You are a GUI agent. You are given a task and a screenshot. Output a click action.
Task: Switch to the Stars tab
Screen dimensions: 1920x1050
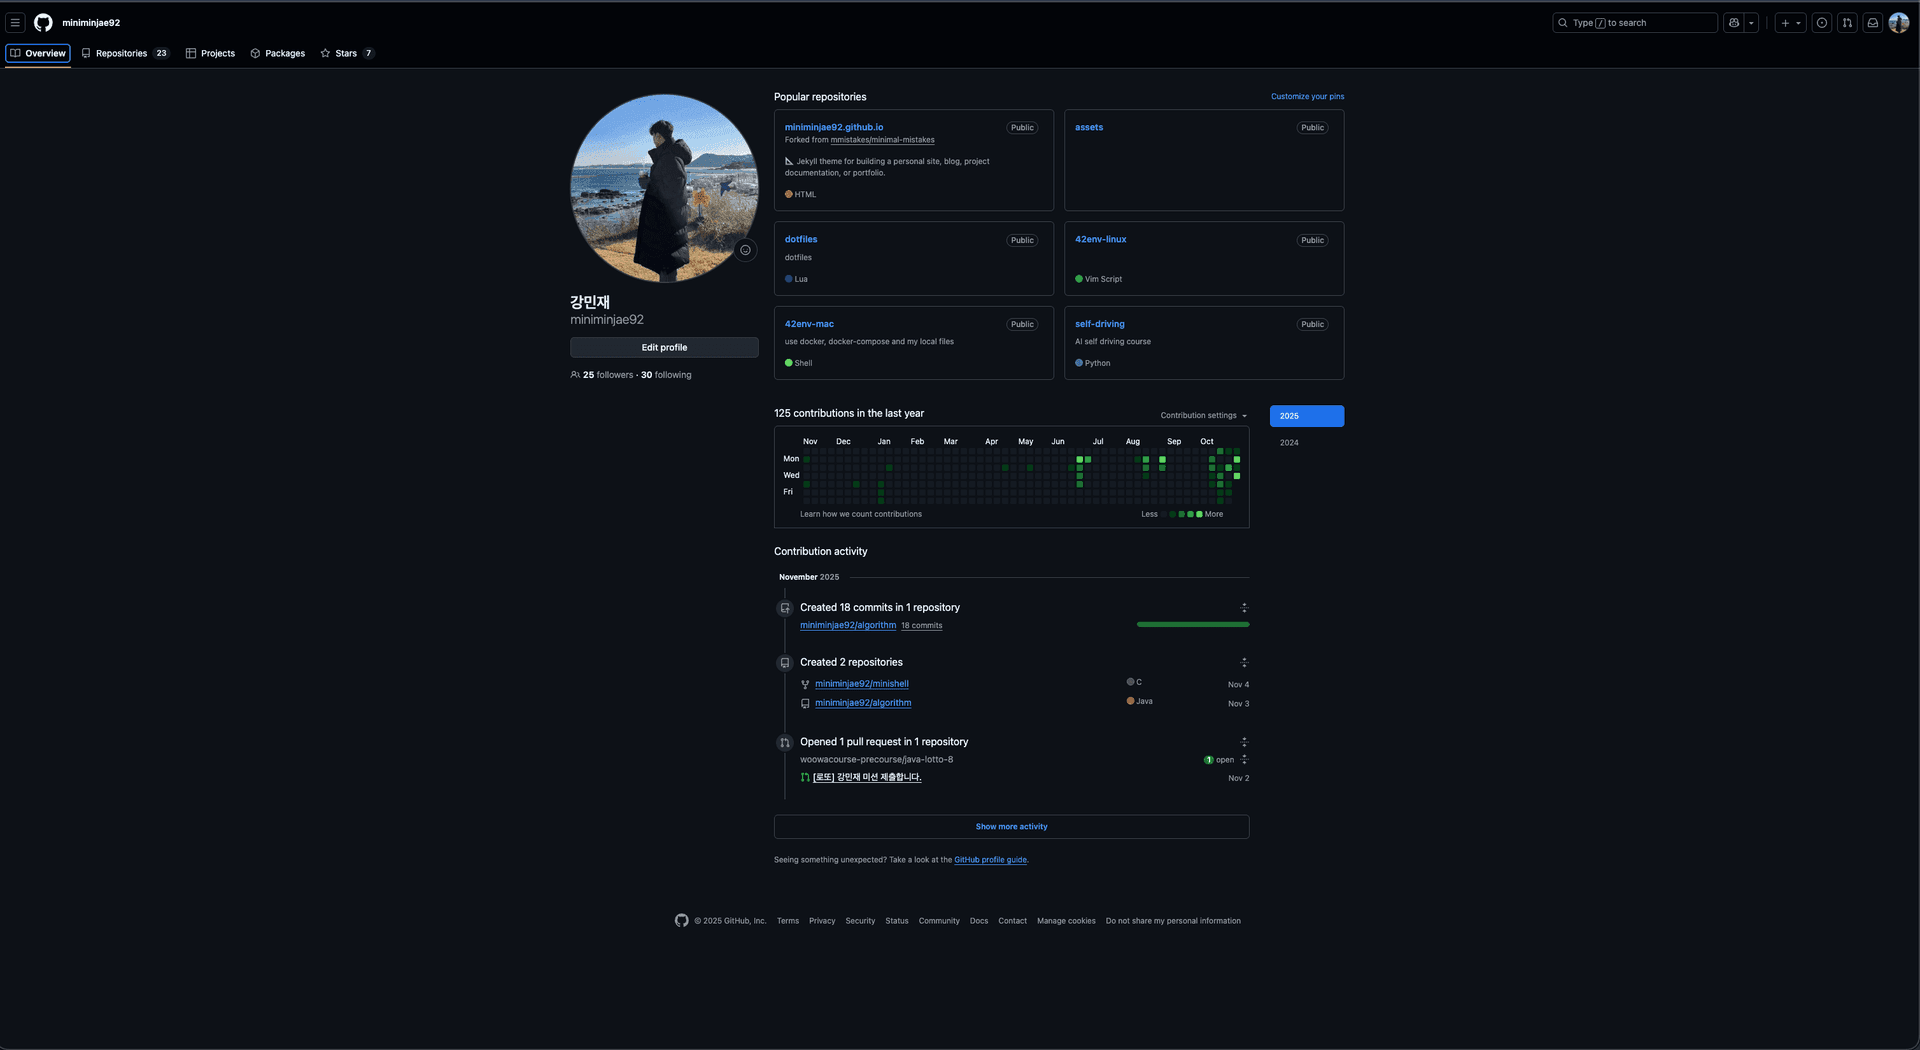tap(346, 54)
